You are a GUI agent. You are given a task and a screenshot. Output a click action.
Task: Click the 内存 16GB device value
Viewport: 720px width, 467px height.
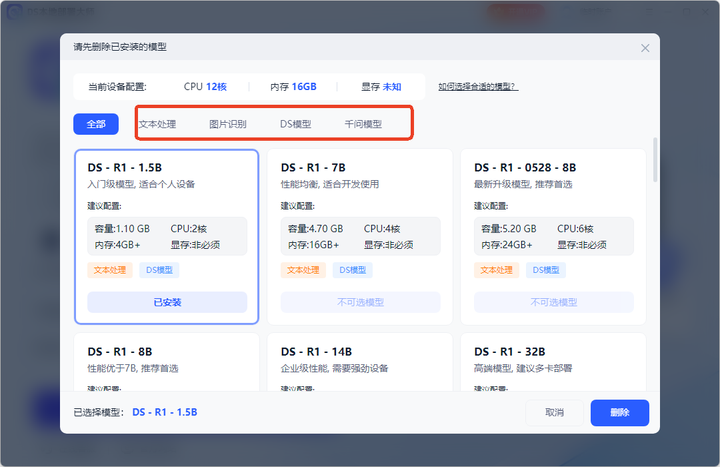coord(293,86)
